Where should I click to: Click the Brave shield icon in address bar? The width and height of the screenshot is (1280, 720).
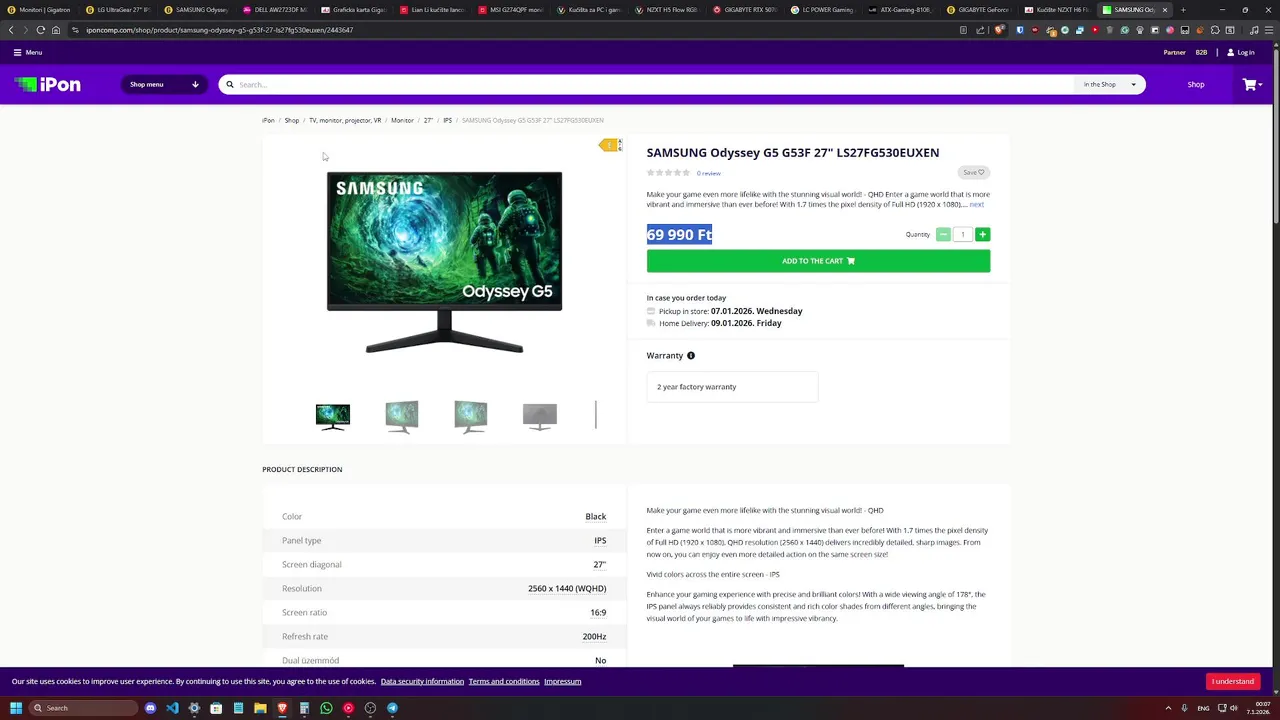[x=999, y=30]
